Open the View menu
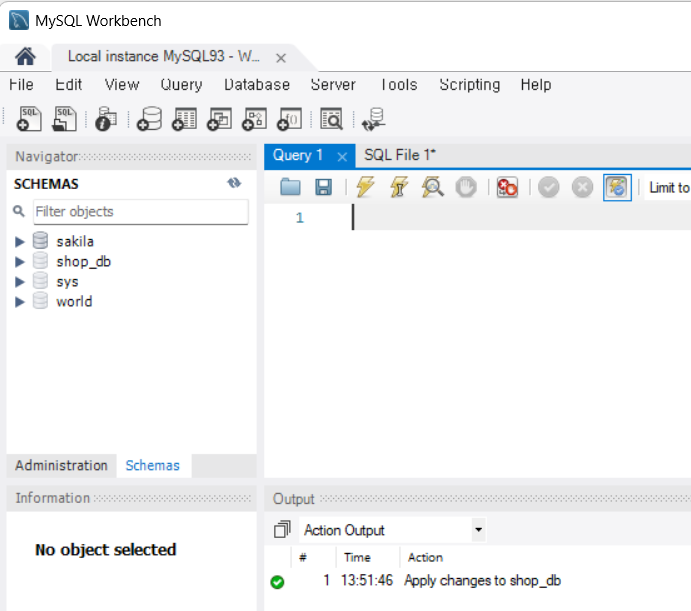The height and width of the screenshot is (611, 691). (122, 85)
